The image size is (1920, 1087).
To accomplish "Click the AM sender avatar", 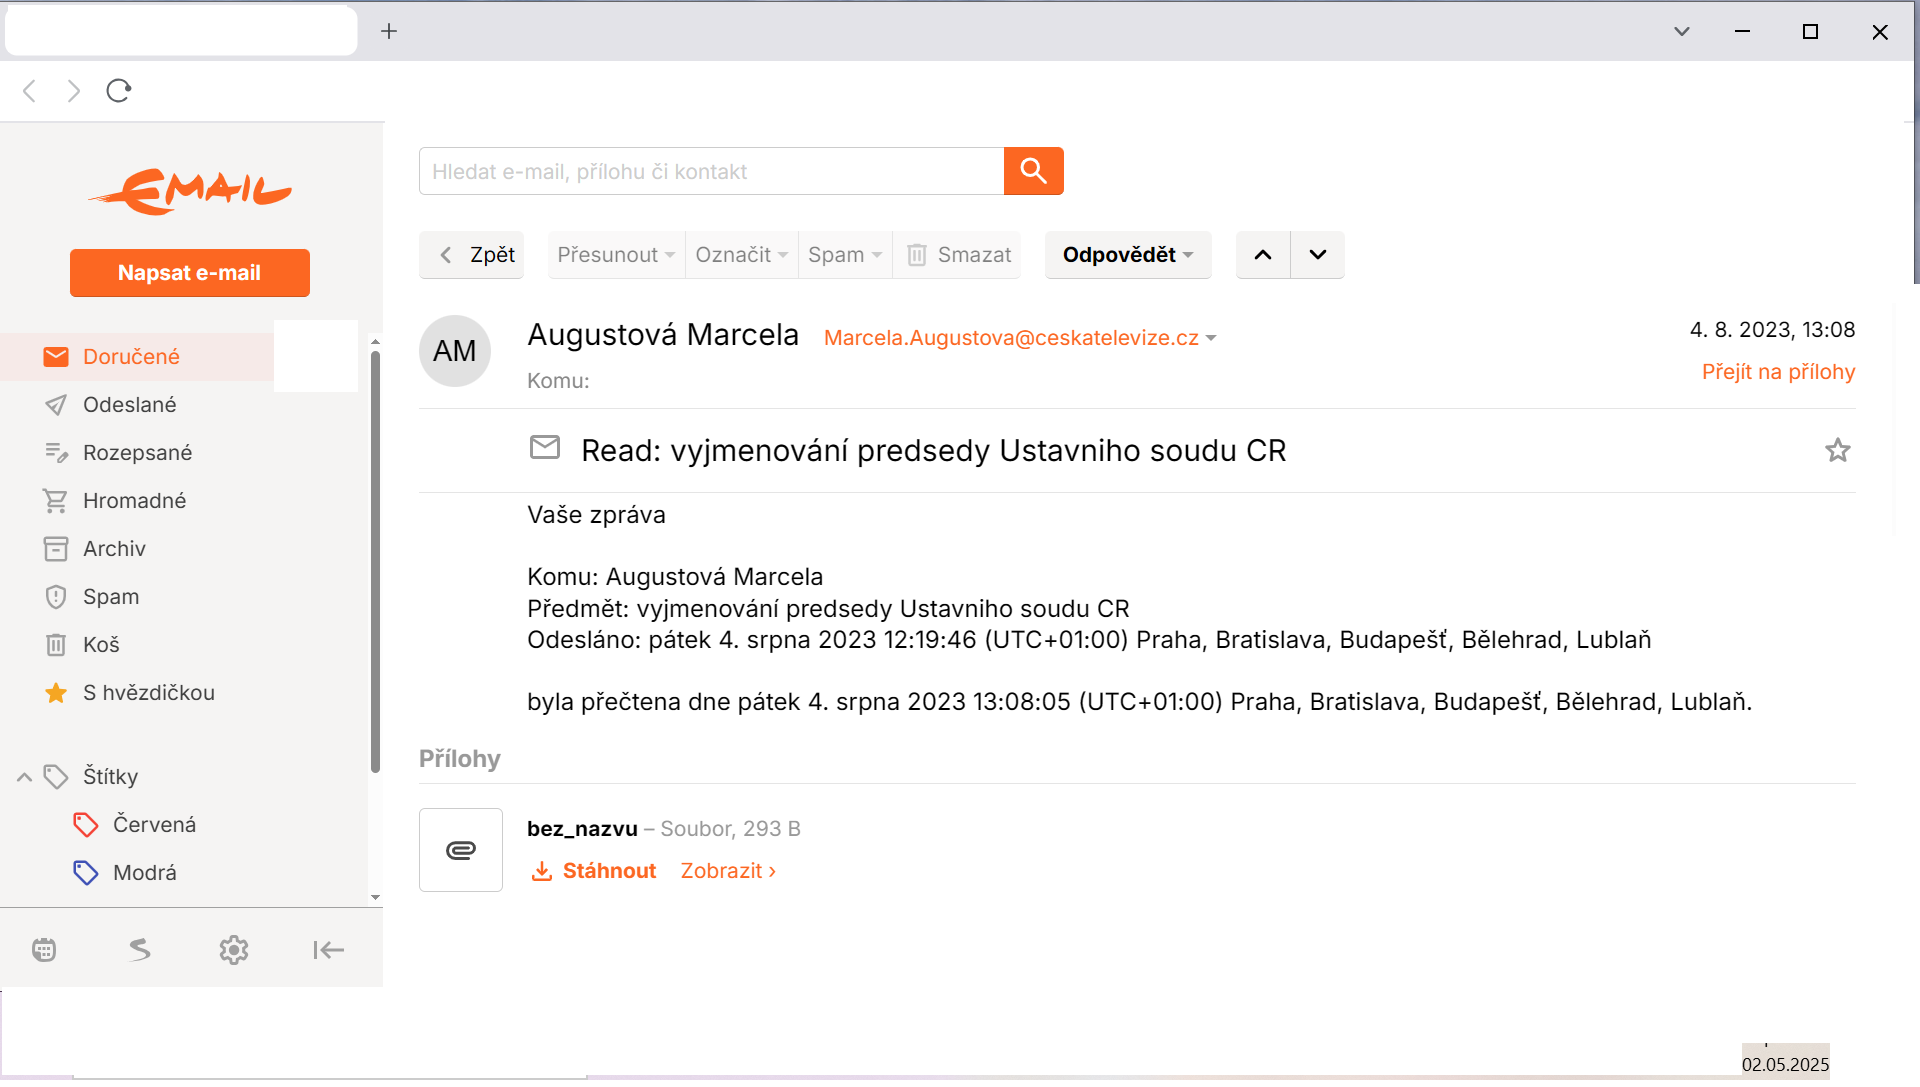I will point(455,351).
